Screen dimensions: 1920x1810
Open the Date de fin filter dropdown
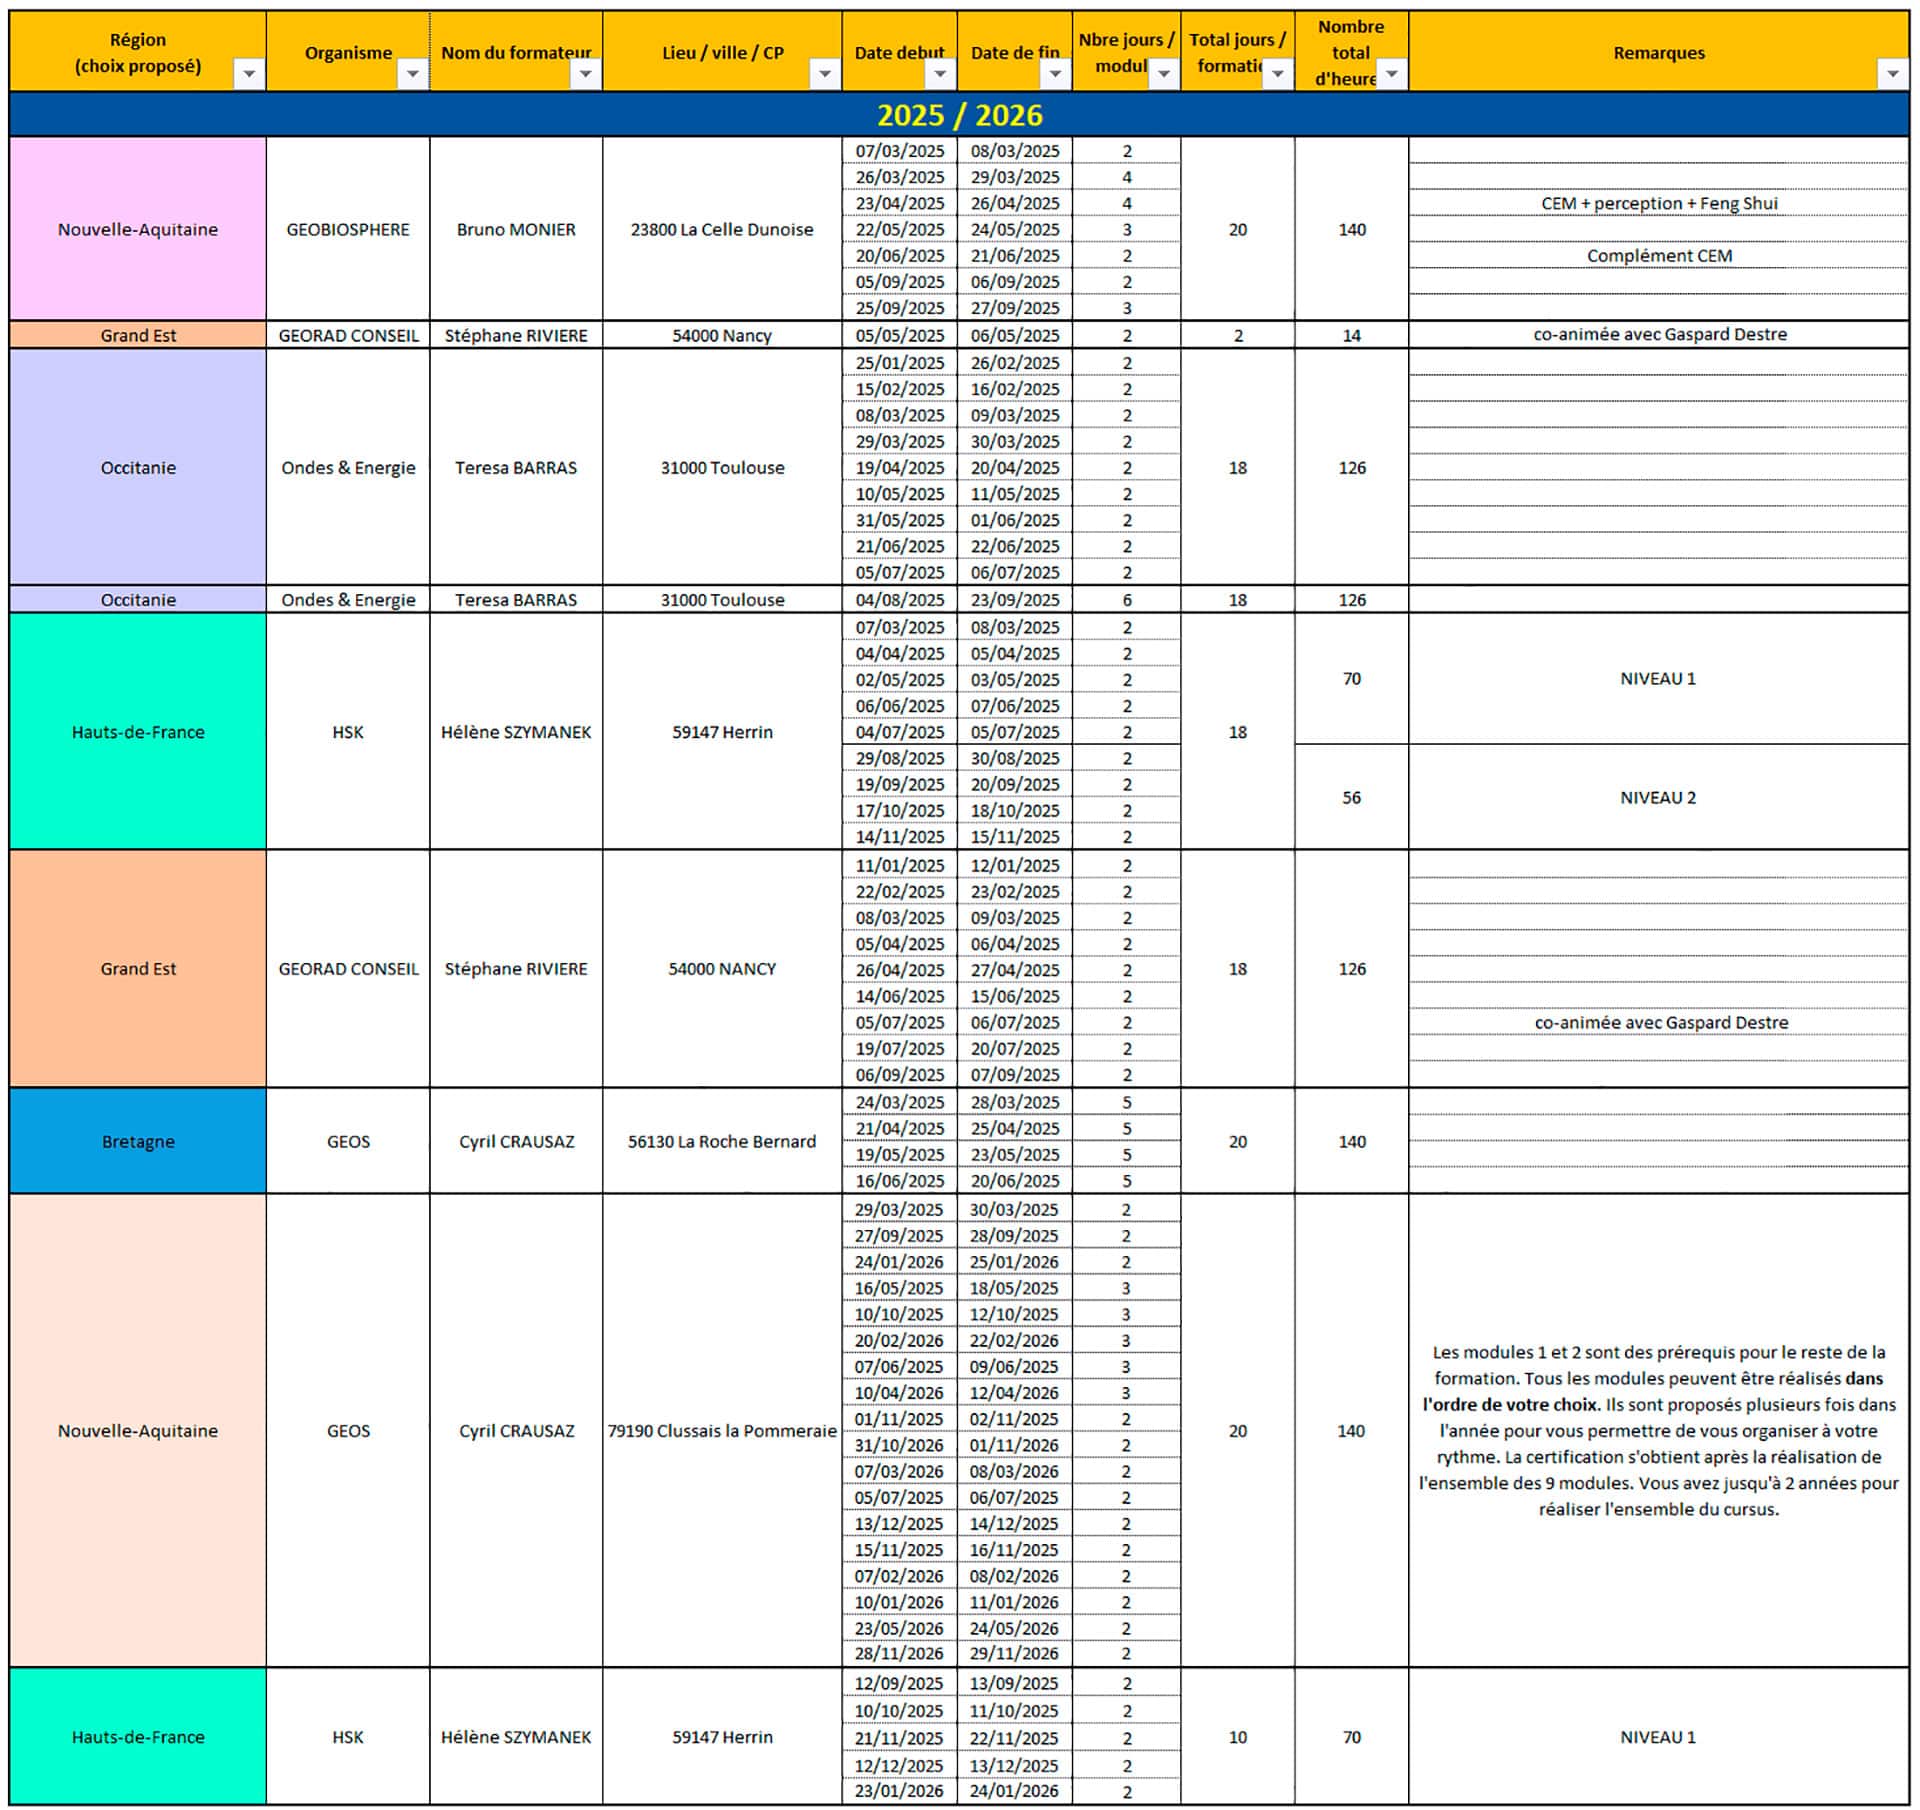pos(1055,74)
